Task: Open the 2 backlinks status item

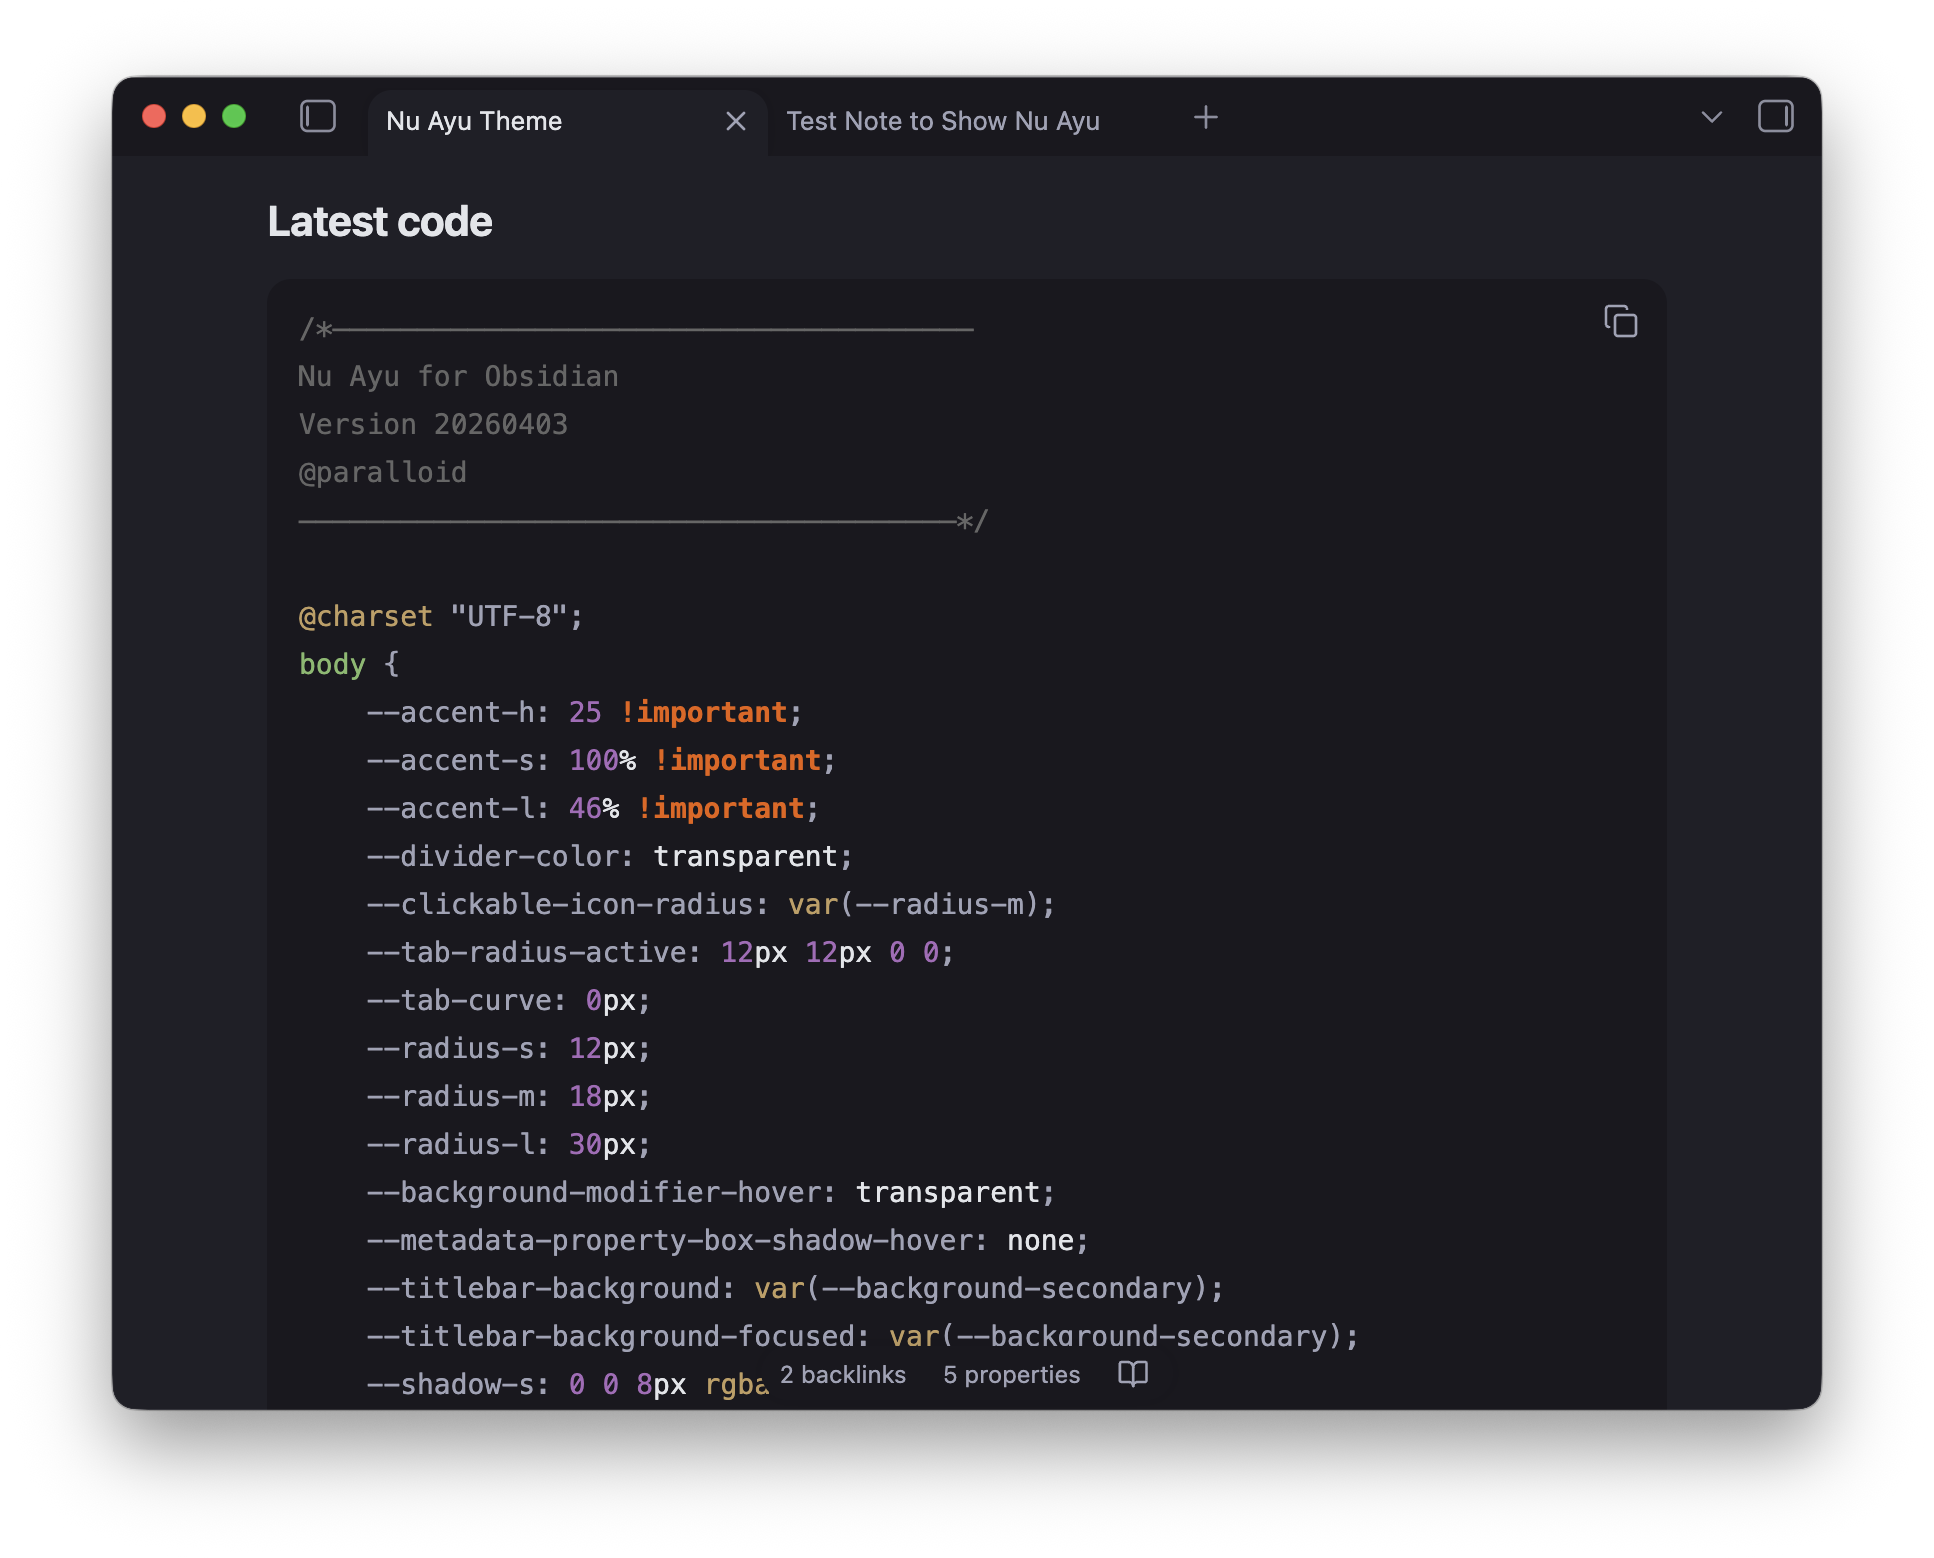Action: [843, 1375]
